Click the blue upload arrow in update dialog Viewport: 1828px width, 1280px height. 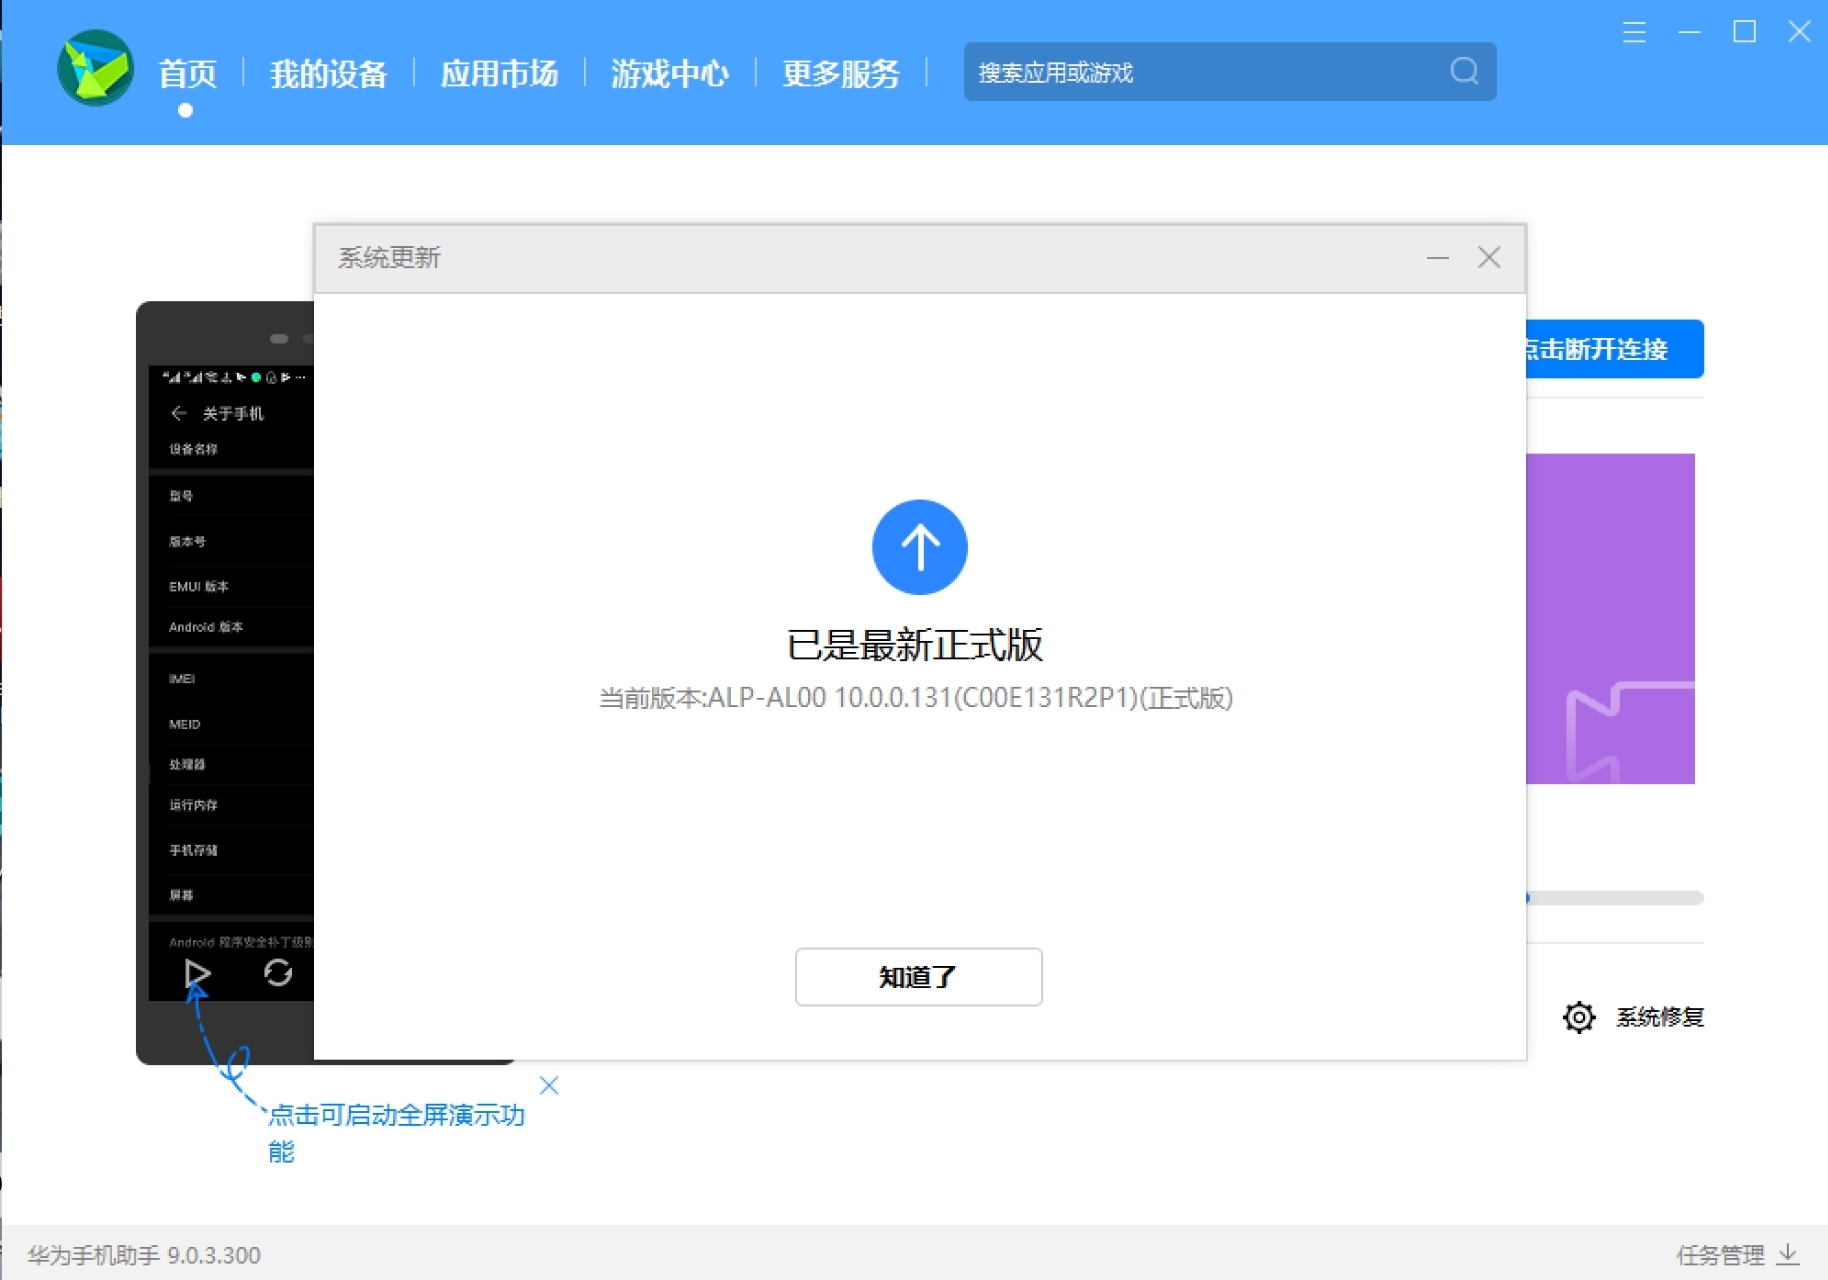pyautogui.click(x=918, y=547)
